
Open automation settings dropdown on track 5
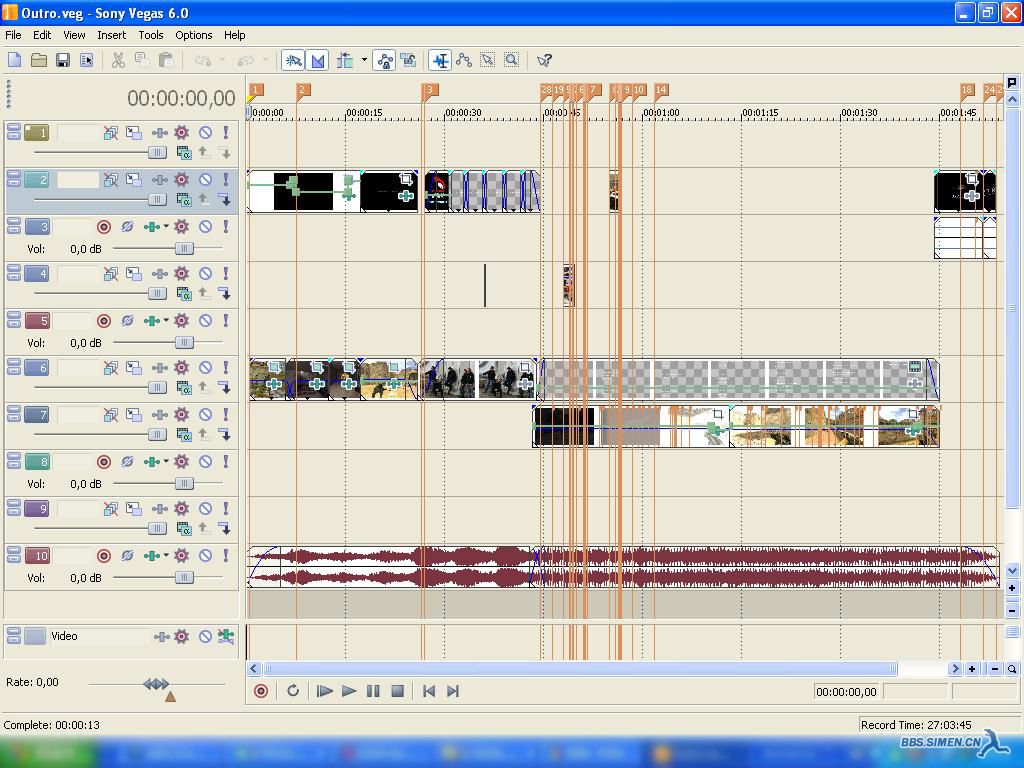[x=167, y=321]
